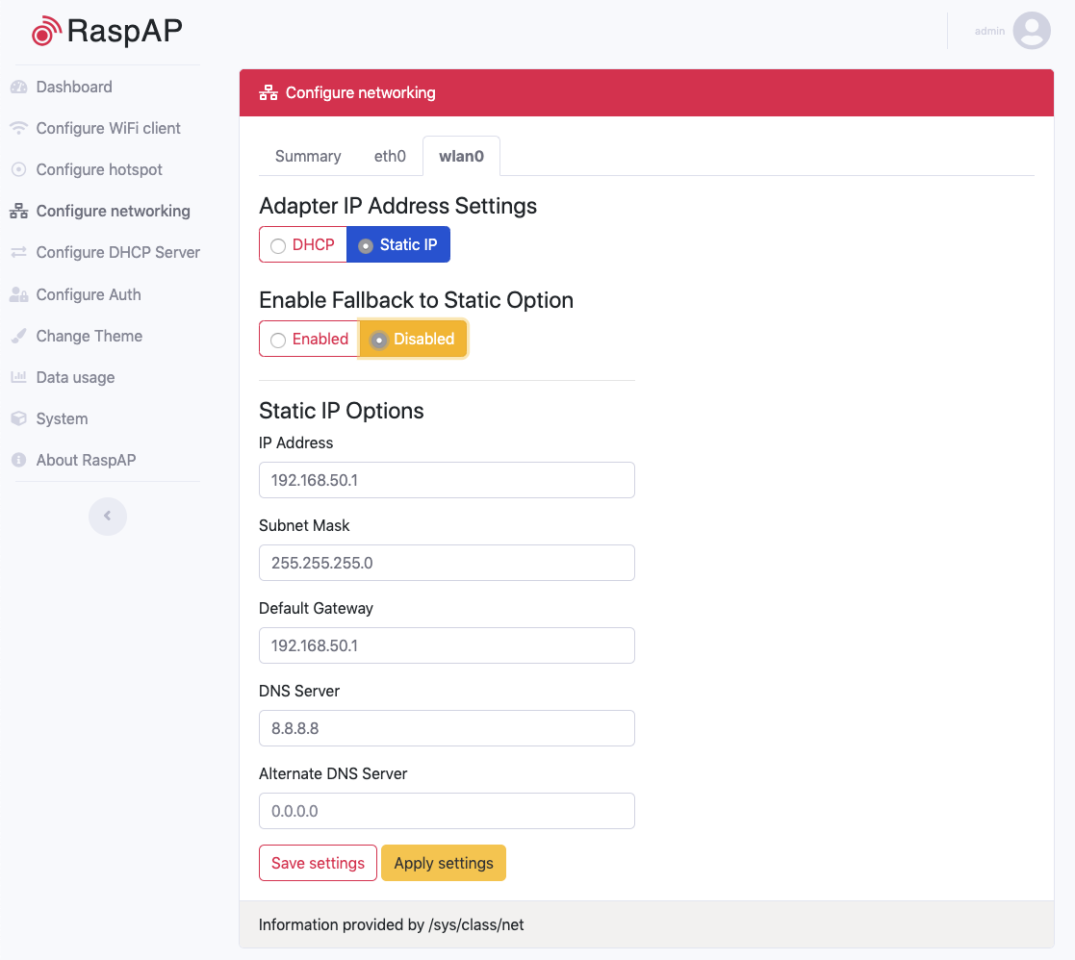Screen dimensions: 1075x960
Task: Select the DHCP radio option
Action: (303, 245)
